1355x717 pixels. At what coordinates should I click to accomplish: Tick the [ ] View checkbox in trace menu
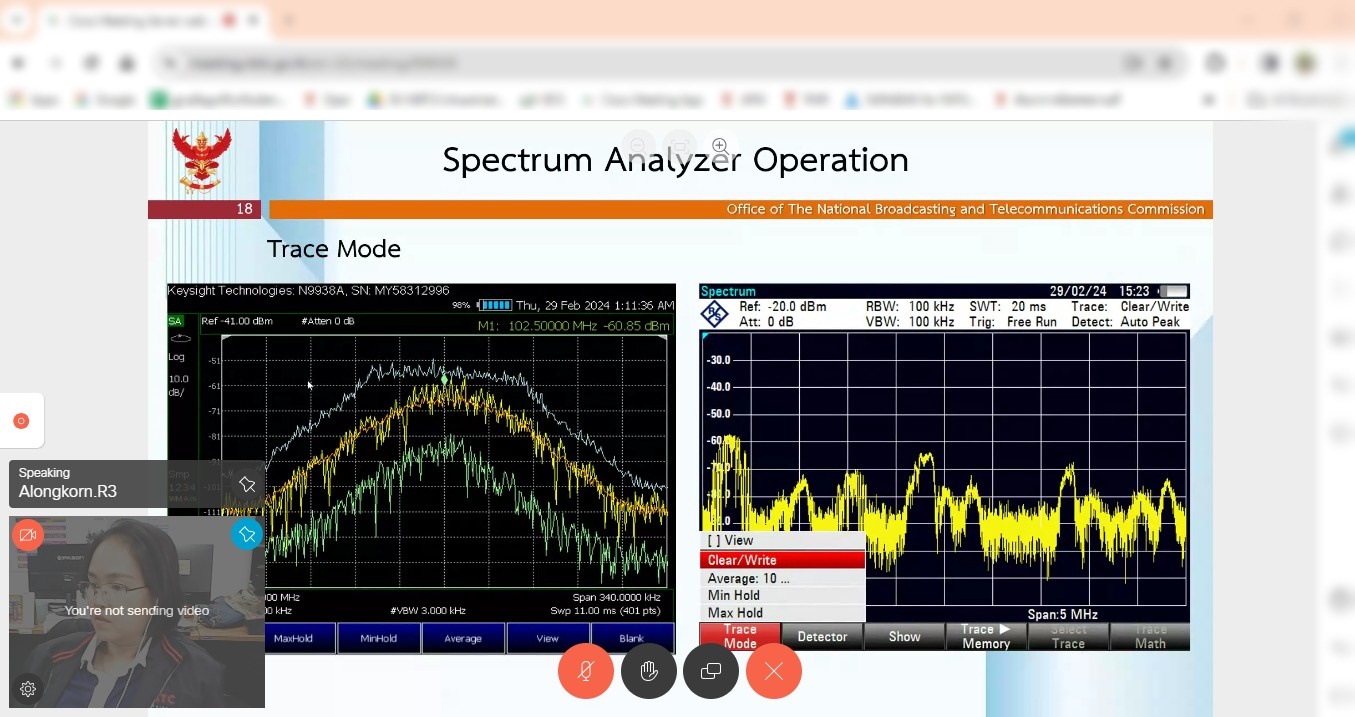[x=782, y=541]
